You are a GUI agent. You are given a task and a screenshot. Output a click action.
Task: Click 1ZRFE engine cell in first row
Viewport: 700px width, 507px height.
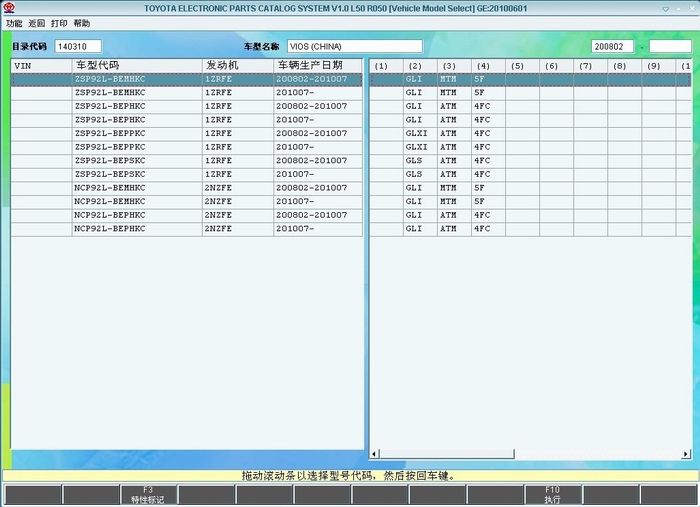(238, 79)
